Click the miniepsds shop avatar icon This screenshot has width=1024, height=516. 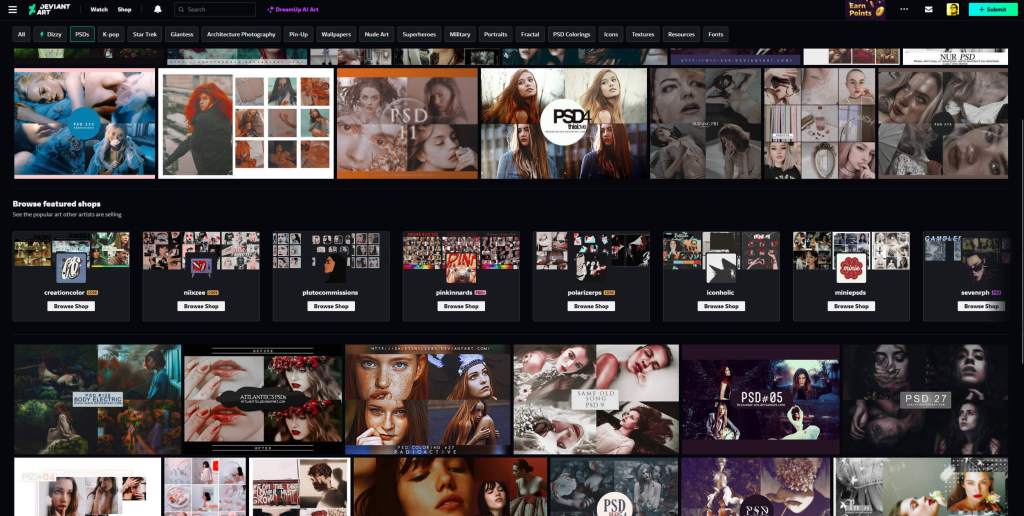851,268
